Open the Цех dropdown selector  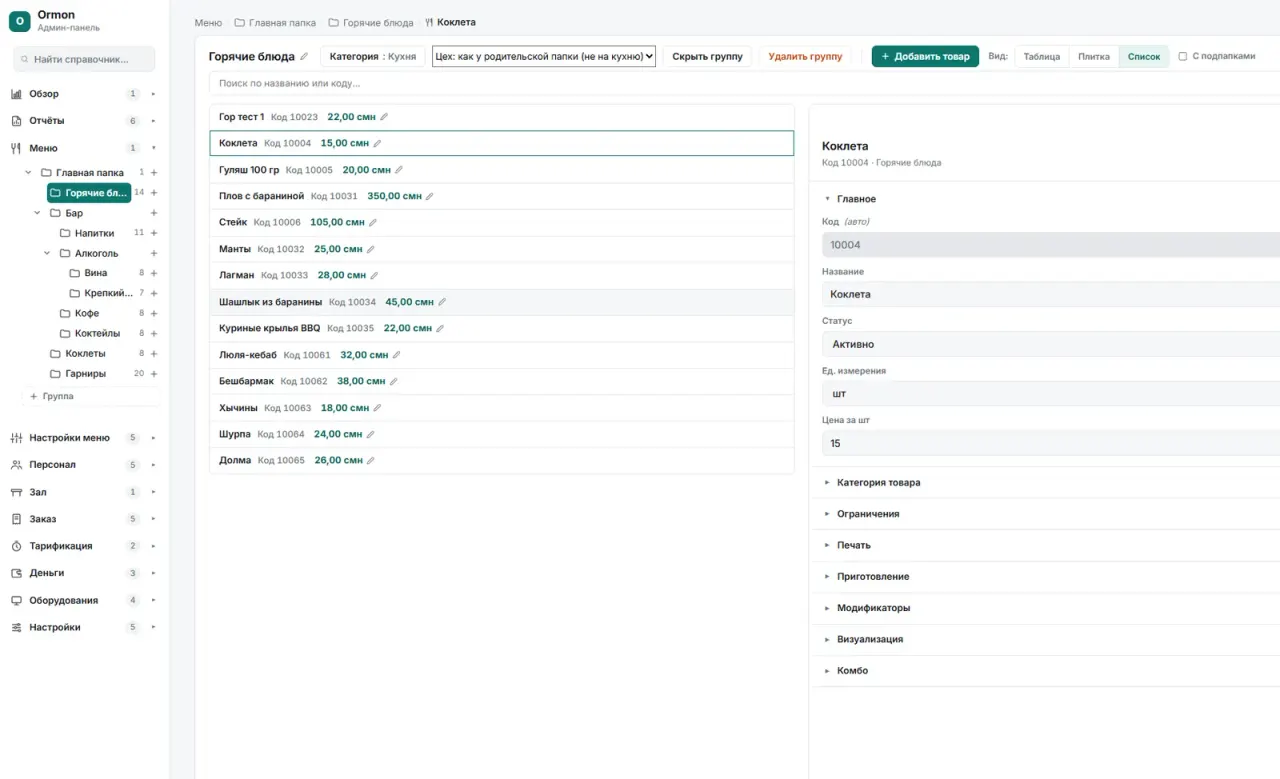[544, 57]
